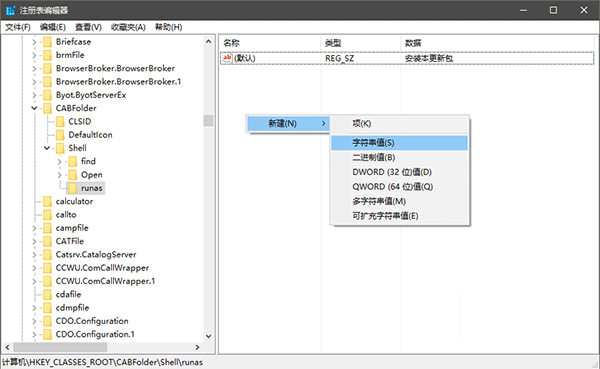Click the Registry Editor app icon in title bar
Image resolution: width=600 pixels, height=369 pixels.
10,10
